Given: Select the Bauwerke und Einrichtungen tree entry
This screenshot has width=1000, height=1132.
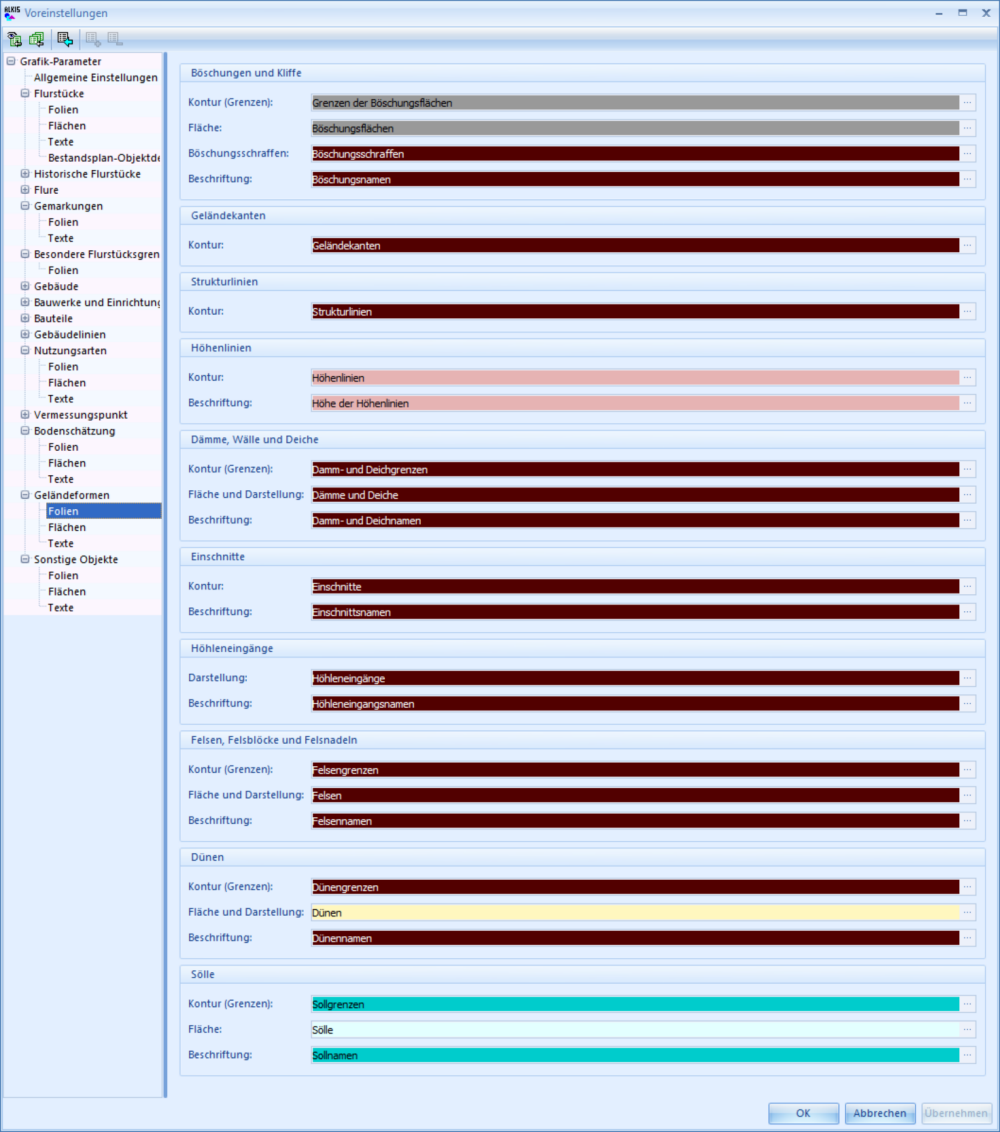Looking at the screenshot, I should tap(97, 302).
